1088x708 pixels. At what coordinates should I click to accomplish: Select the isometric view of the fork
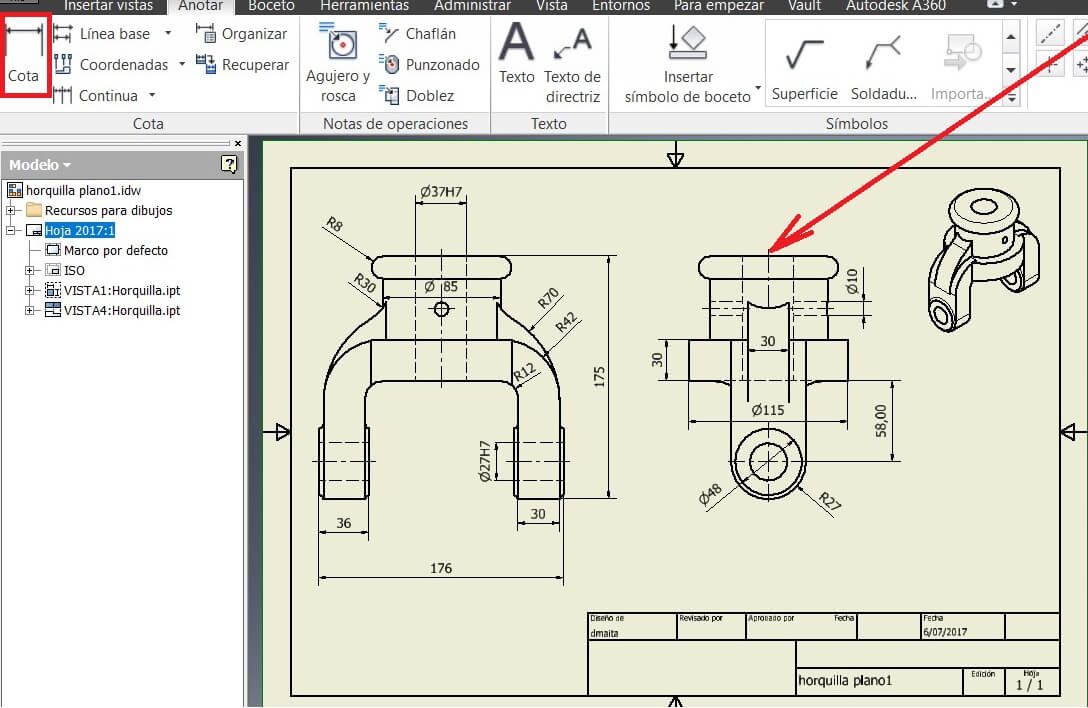(x=983, y=260)
